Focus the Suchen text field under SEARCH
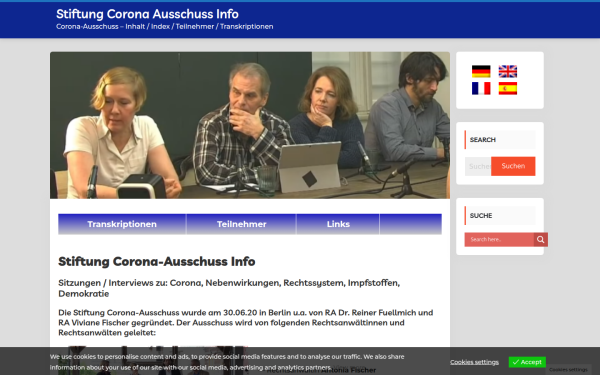This screenshot has width=600, height=375. pos(478,166)
